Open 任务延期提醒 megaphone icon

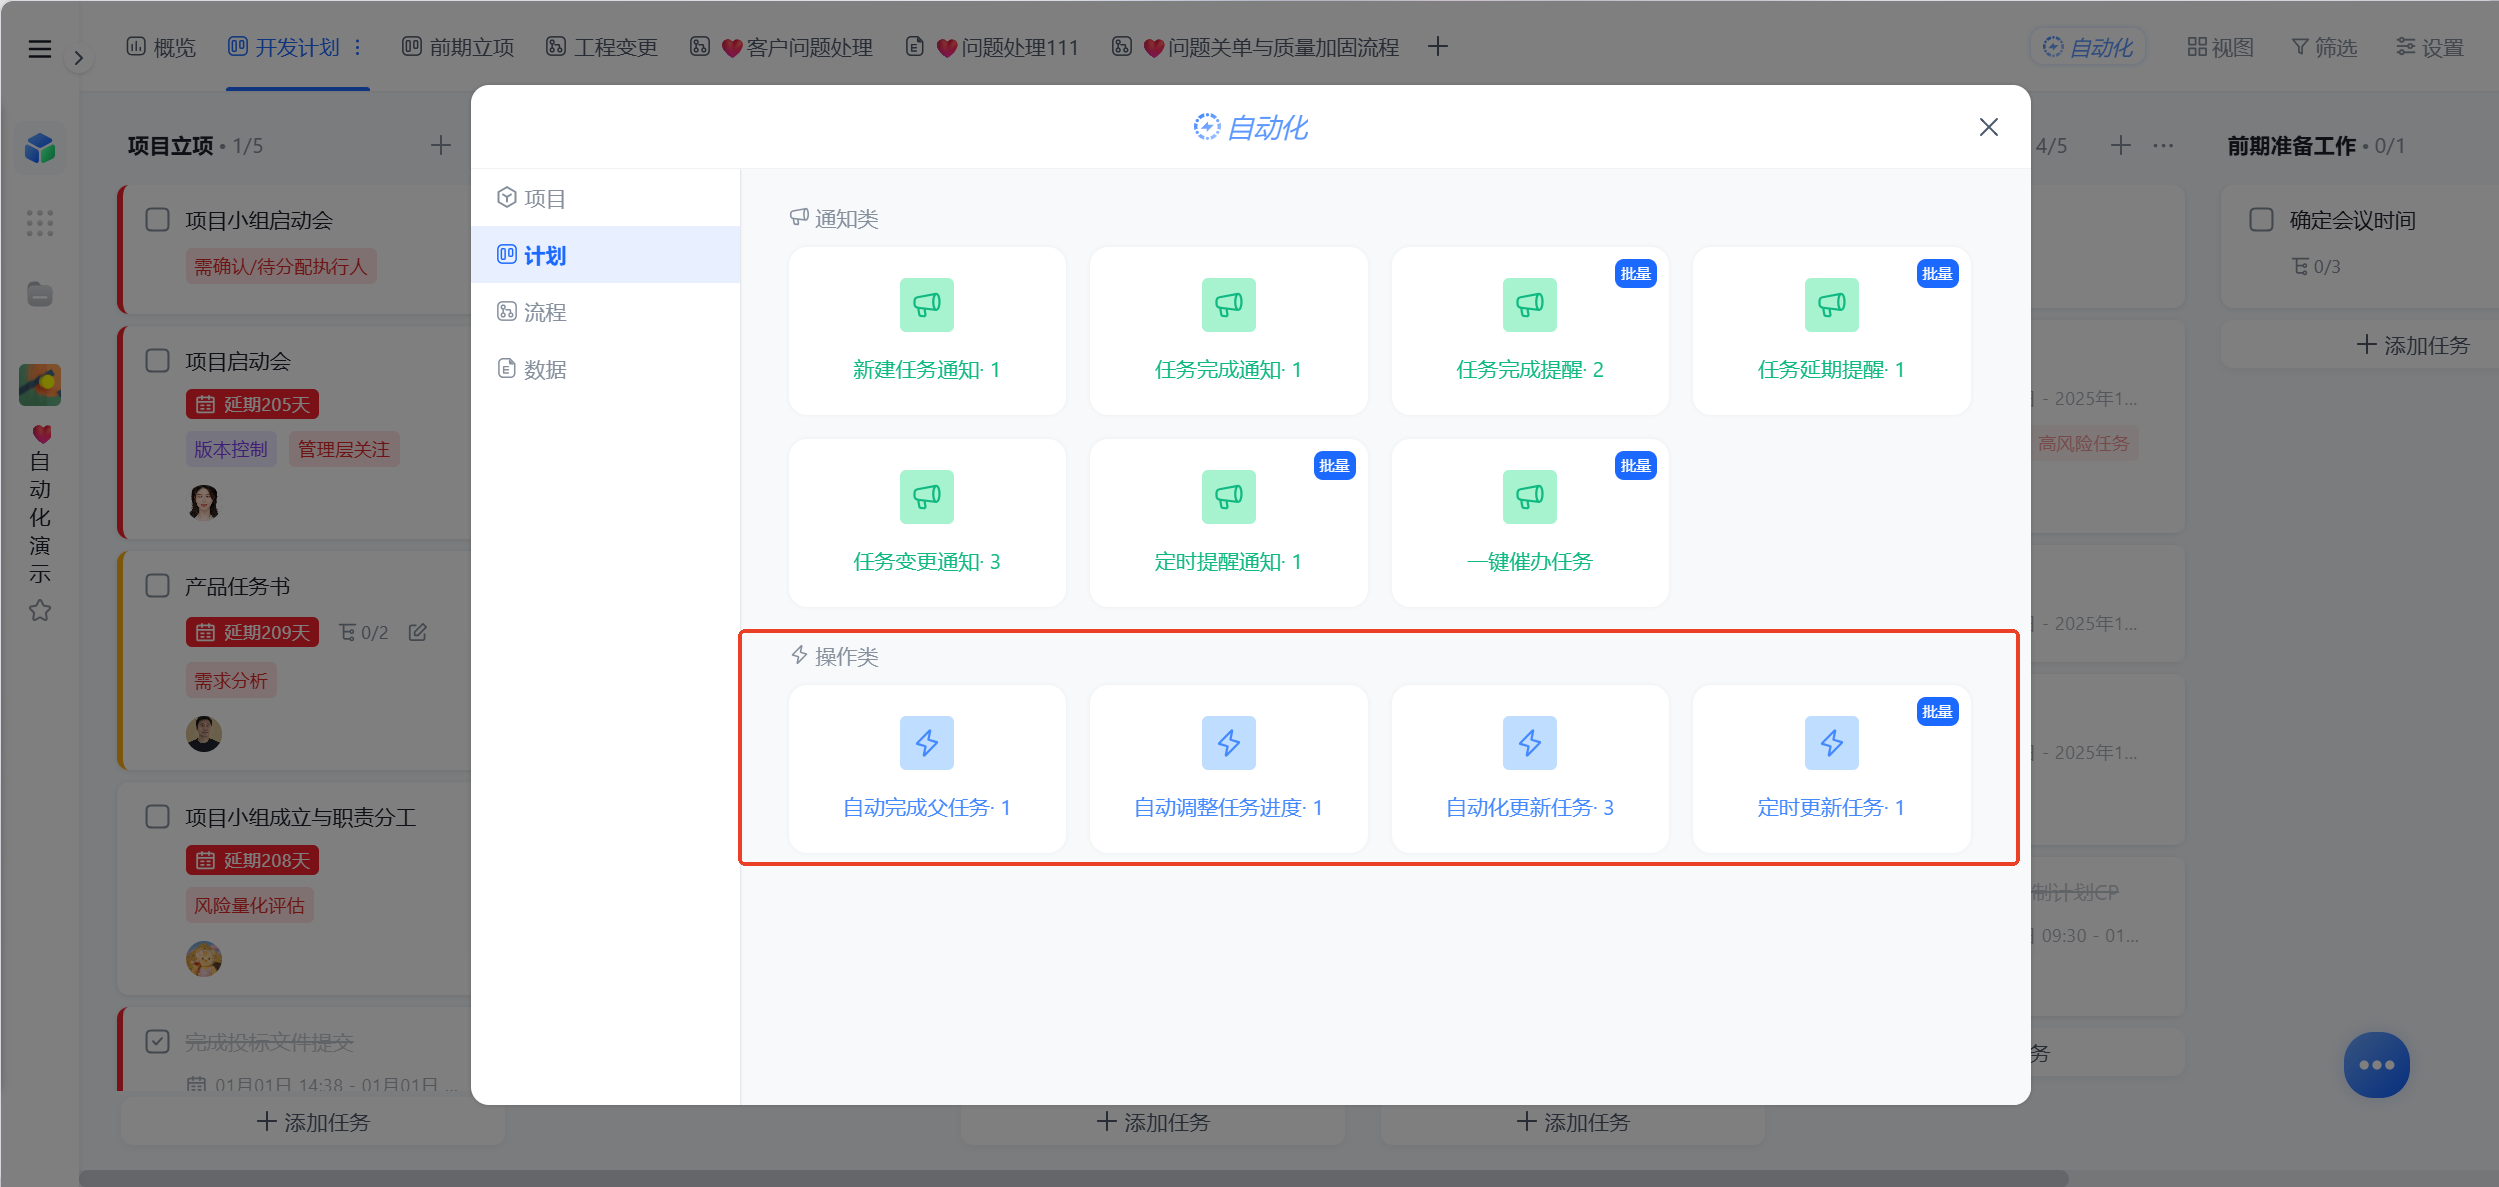1831,305
